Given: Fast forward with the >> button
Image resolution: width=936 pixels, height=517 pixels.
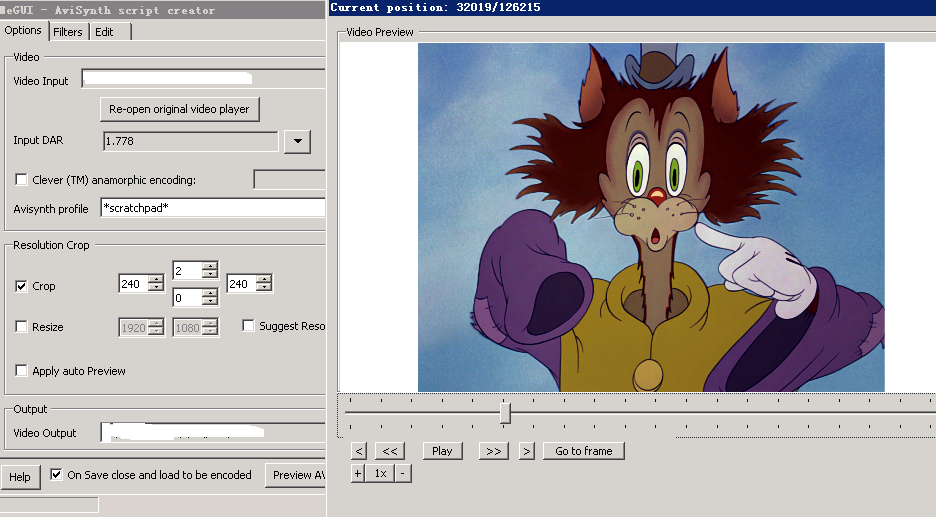Looking at the screenshot, I should 494,451.
